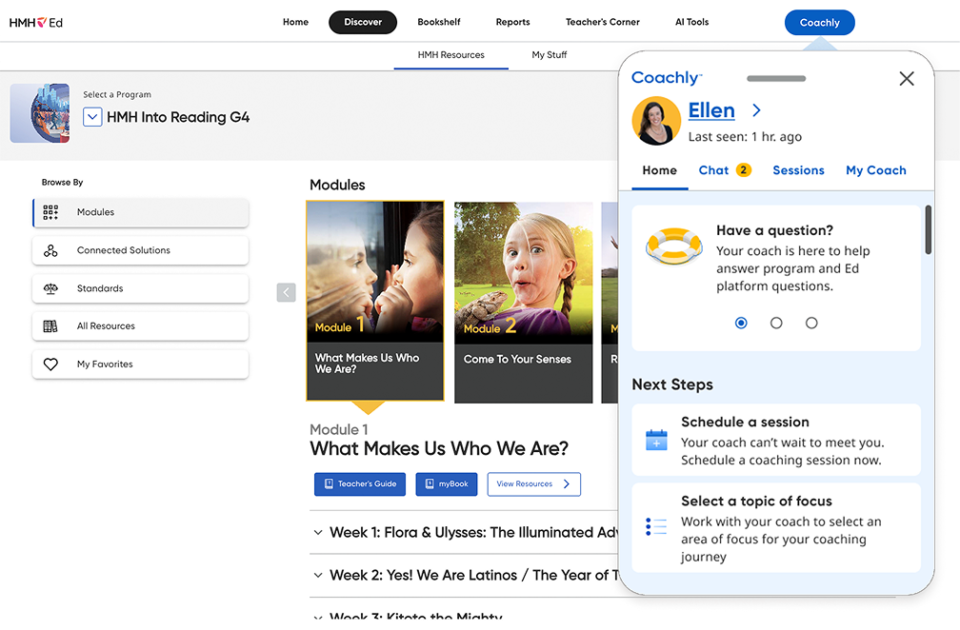Click the My Favorites heart icon
Image resolution: width=960 pixels, height=630 pixels.
coord(51,364)
